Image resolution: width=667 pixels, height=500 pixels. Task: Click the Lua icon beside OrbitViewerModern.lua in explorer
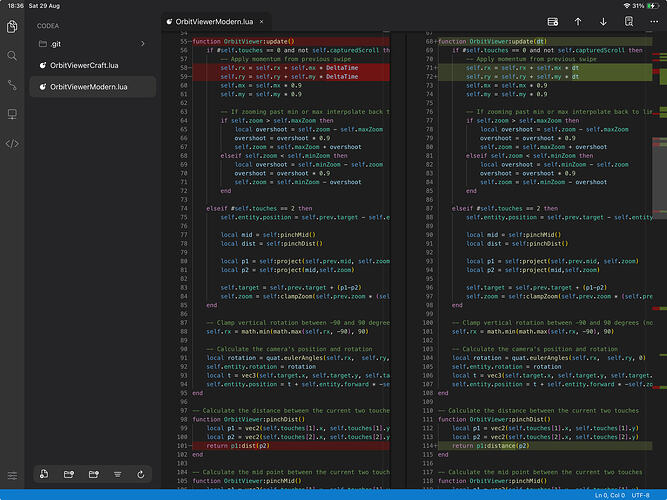(x=43, y=87)
